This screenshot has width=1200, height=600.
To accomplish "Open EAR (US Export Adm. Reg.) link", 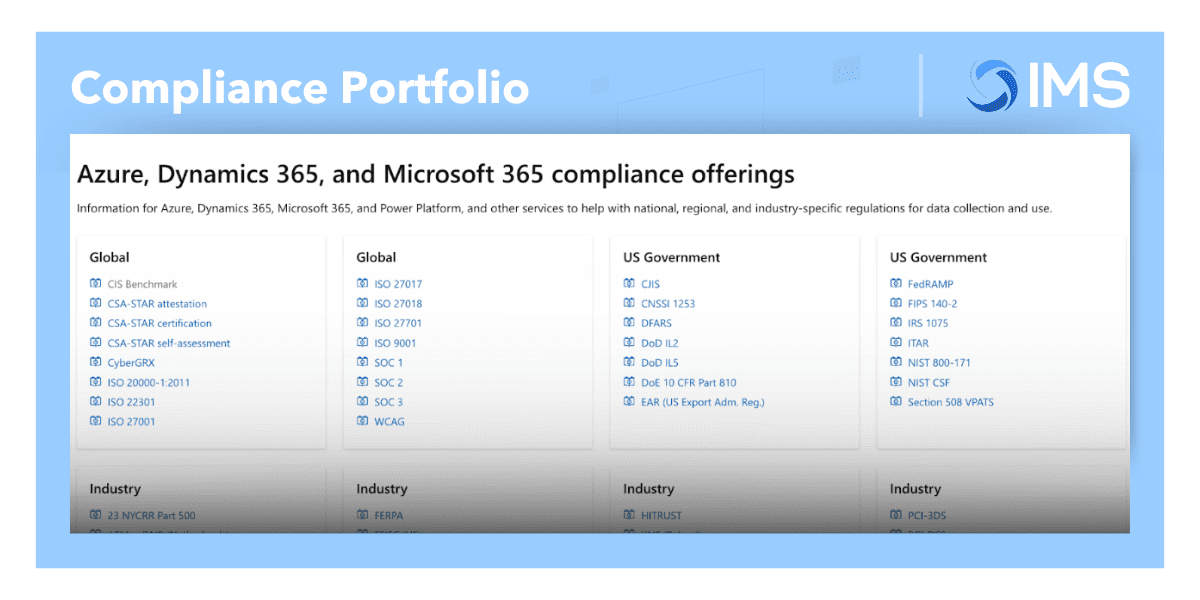I will pos(703,402).
